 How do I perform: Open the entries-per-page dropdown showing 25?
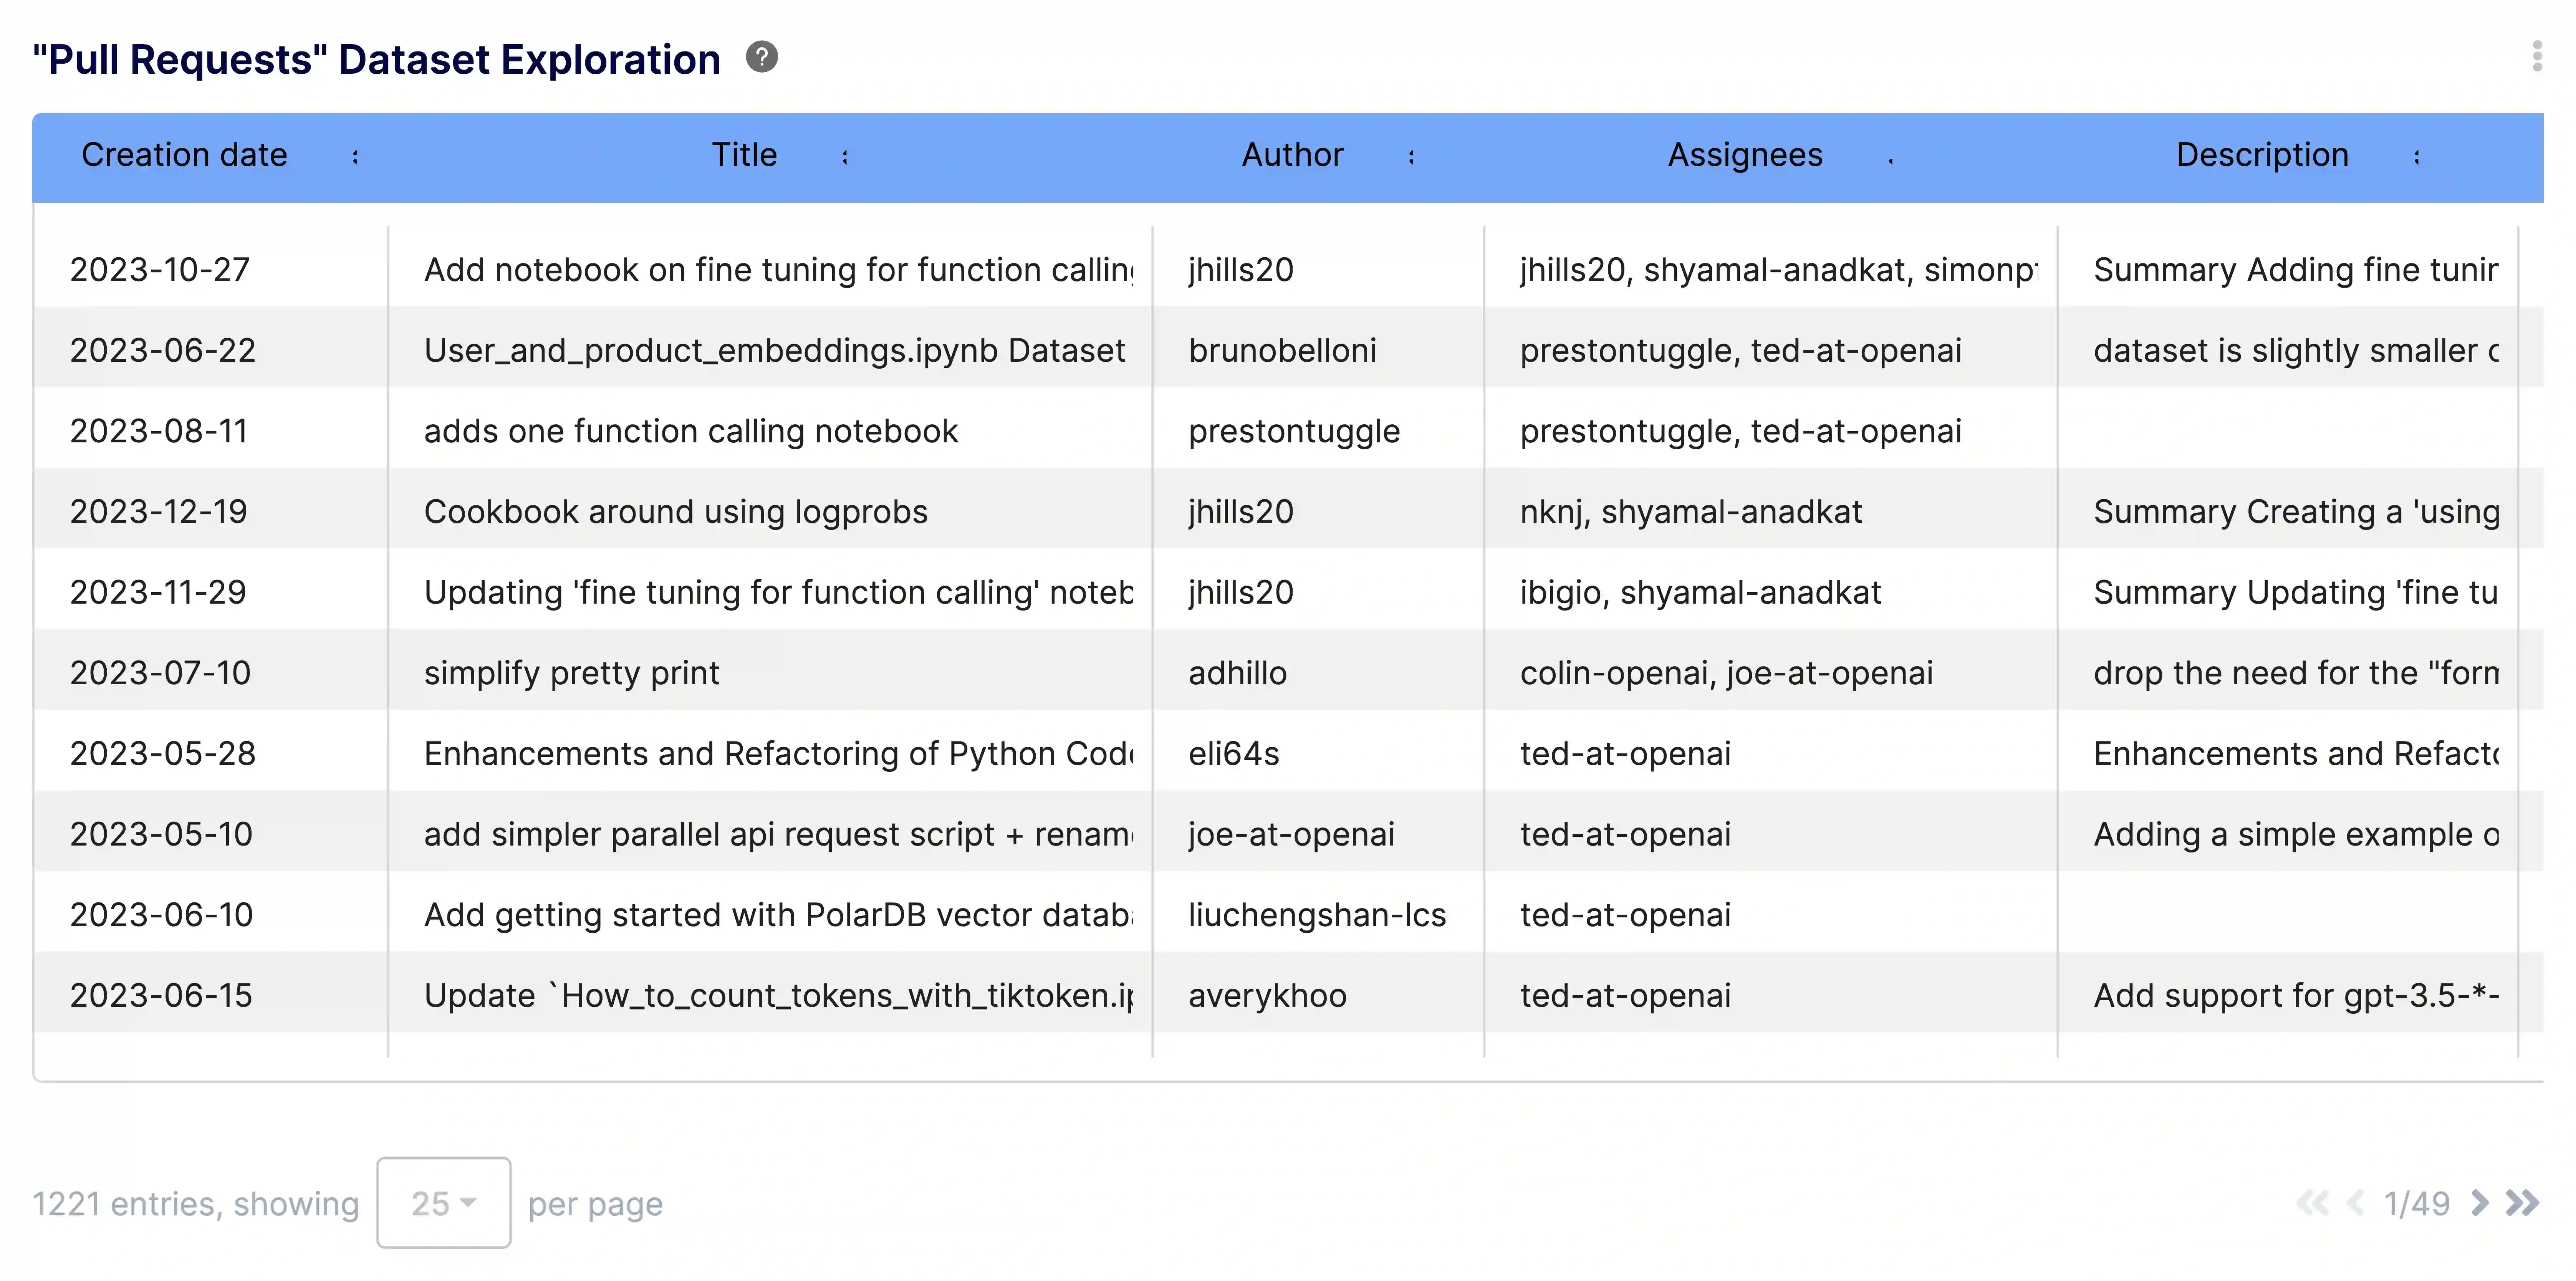click(443, 1204)
